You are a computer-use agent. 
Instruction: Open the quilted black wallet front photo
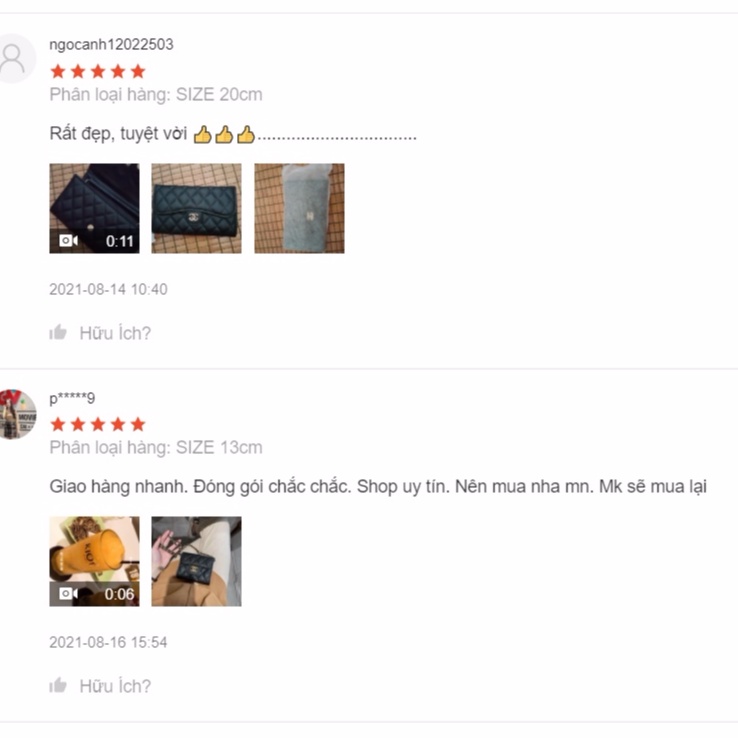click(196, 208)
